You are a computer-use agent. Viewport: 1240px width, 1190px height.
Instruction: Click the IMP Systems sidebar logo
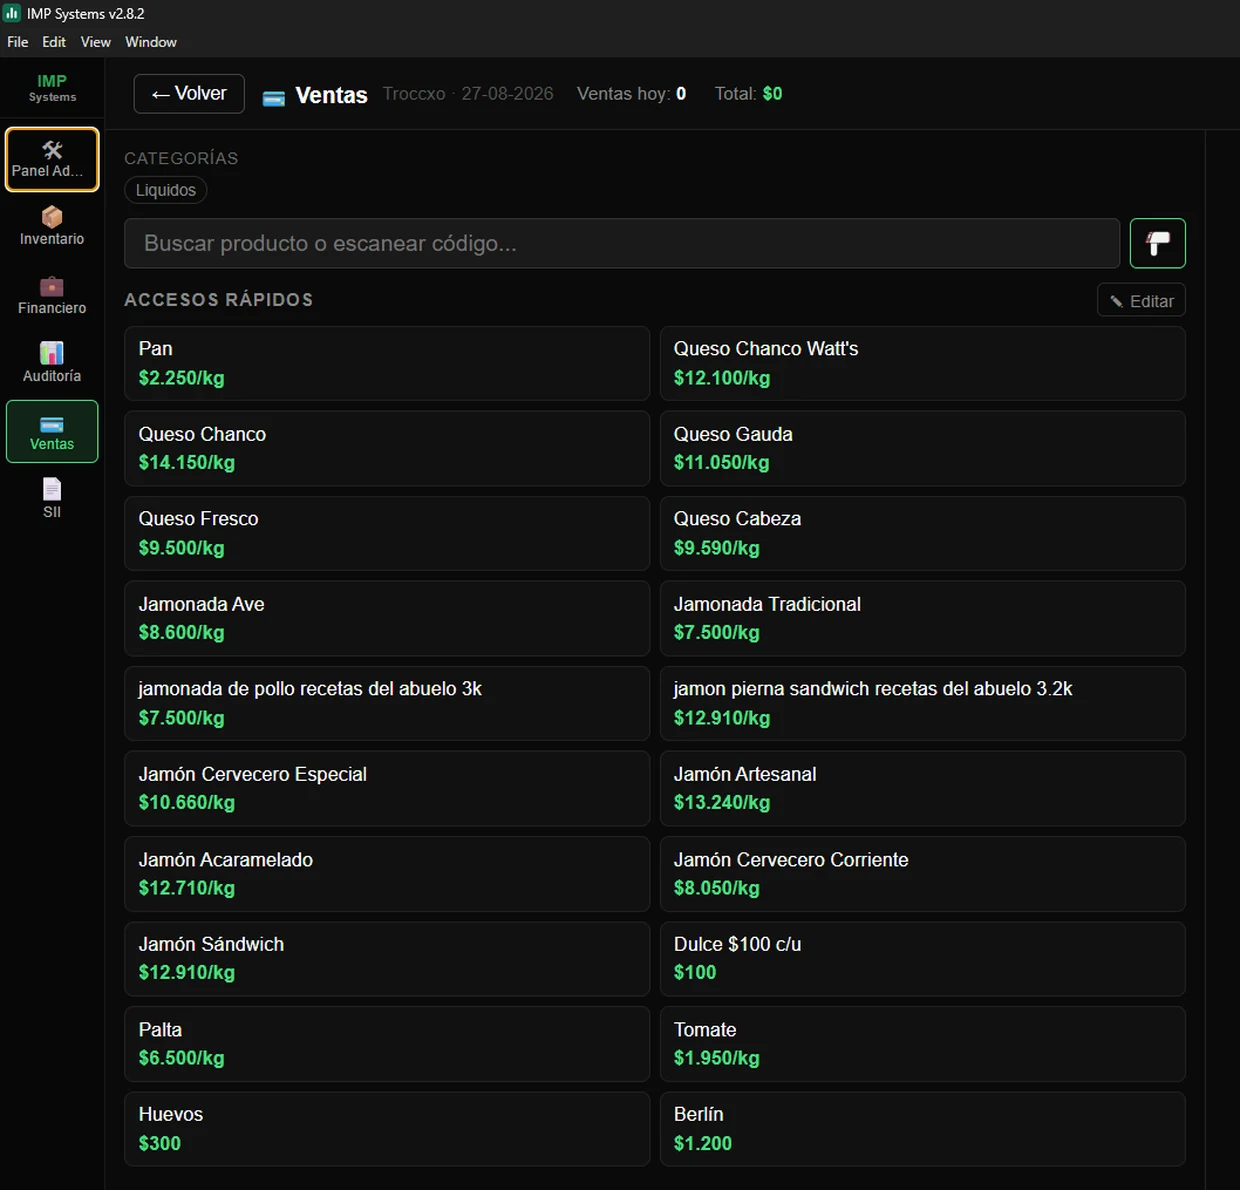point(52,88)
